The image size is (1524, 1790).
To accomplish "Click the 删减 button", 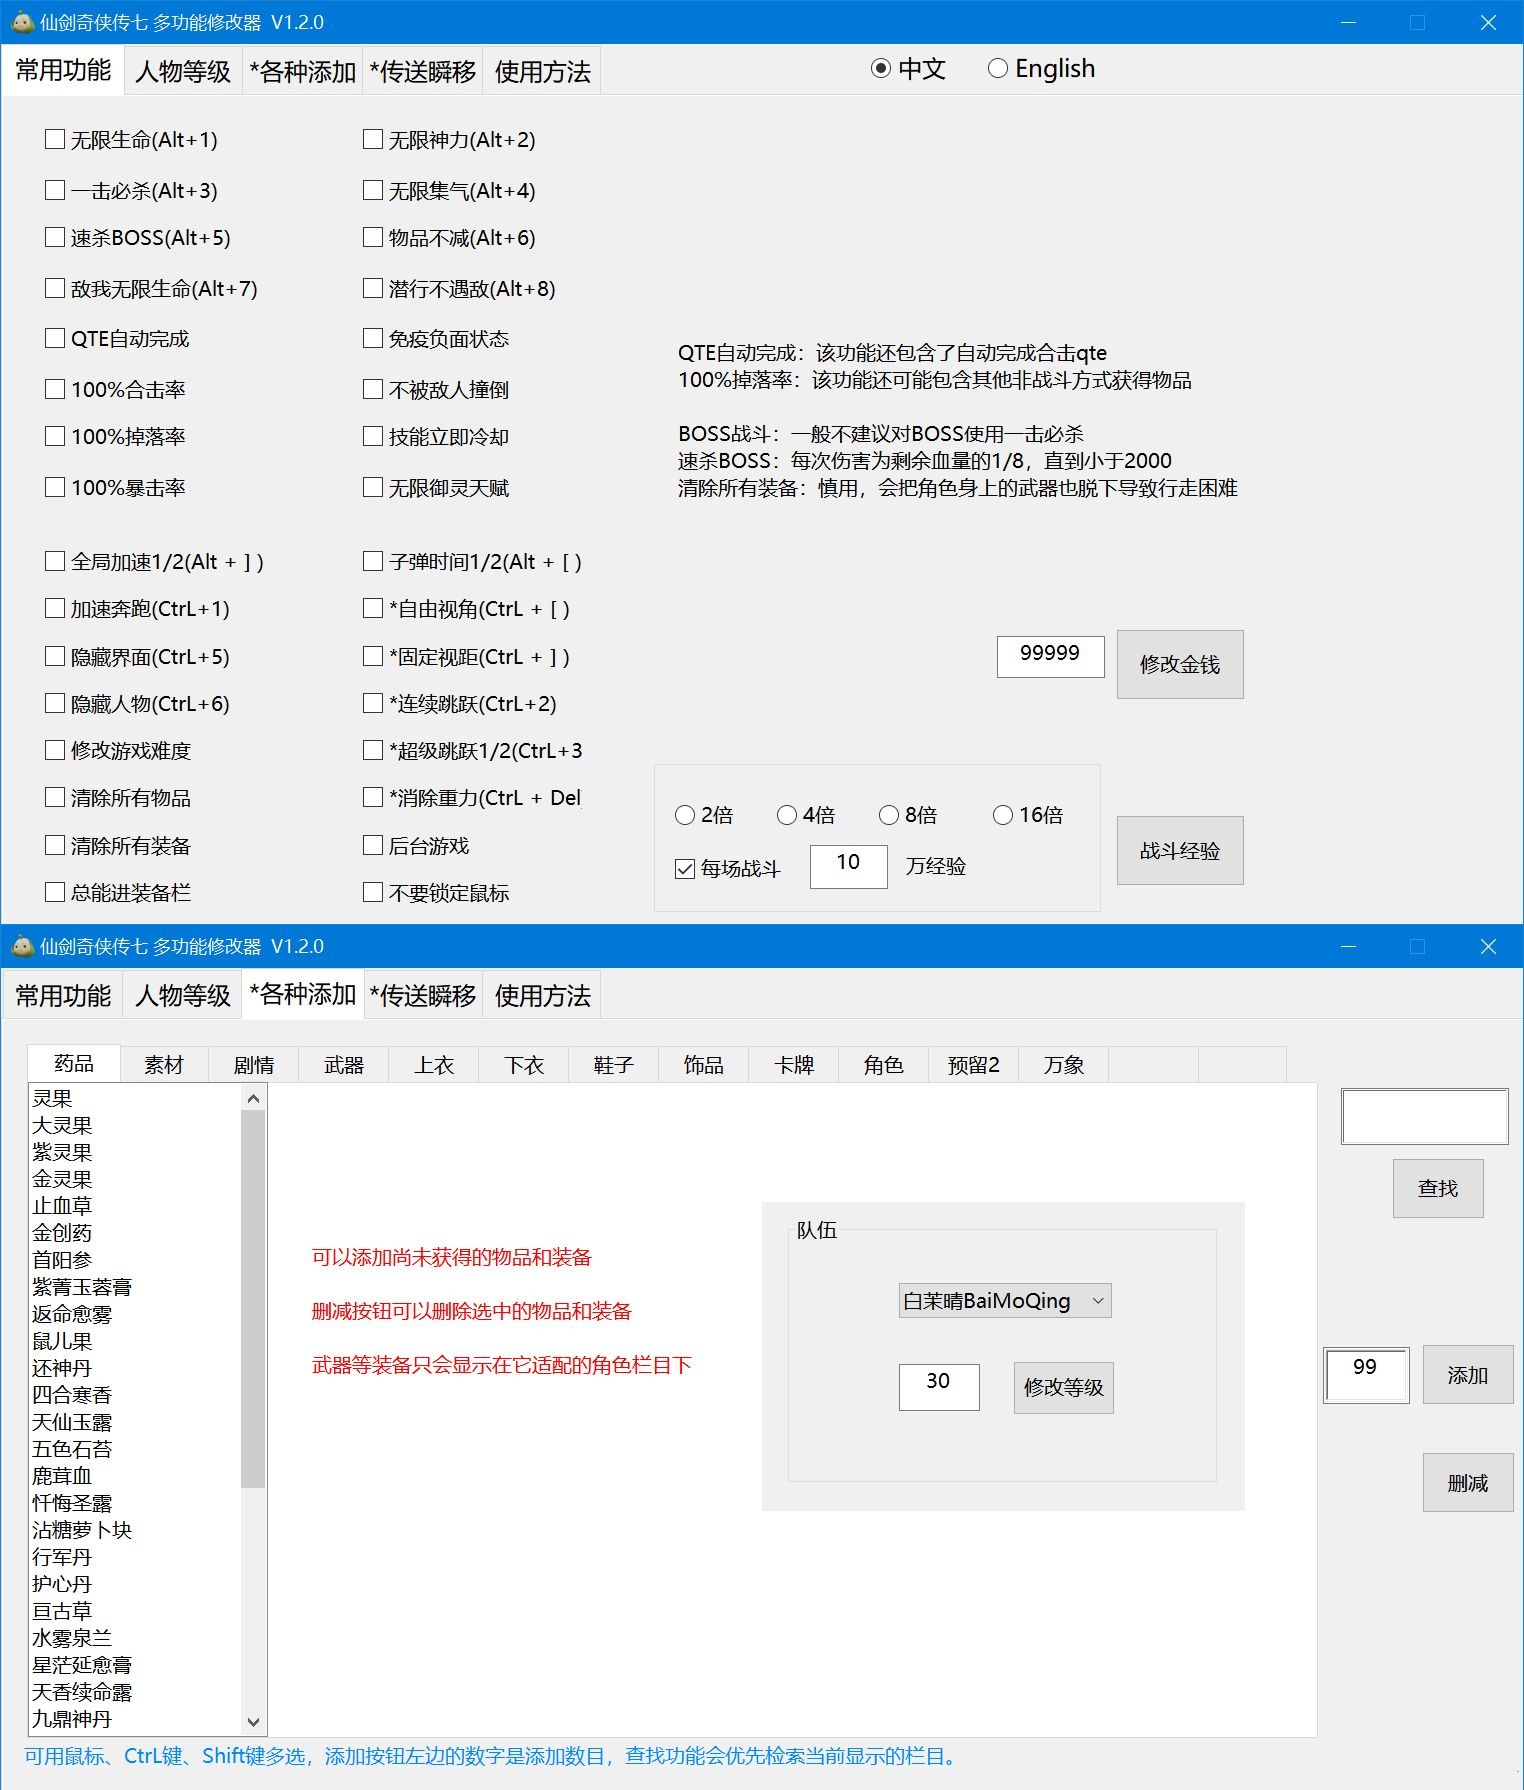I will click(x=1468, y=1483).
